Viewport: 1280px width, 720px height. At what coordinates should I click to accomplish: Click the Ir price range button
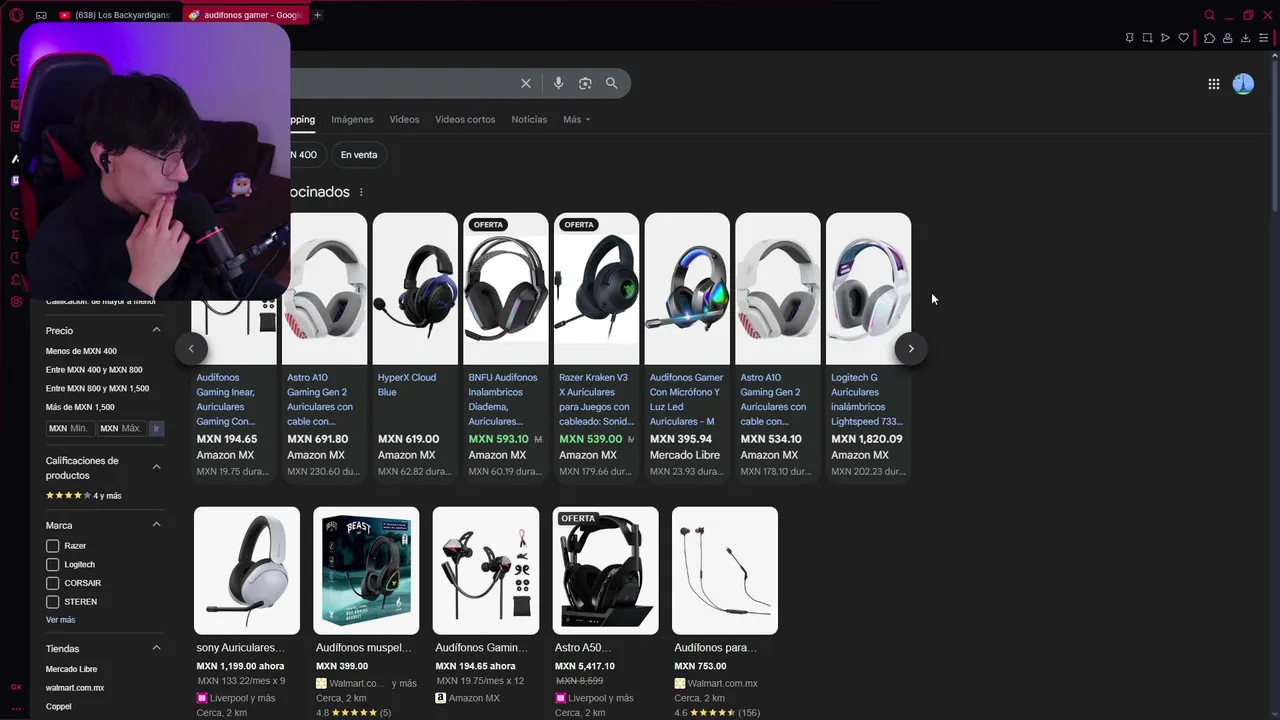point(156,428)
